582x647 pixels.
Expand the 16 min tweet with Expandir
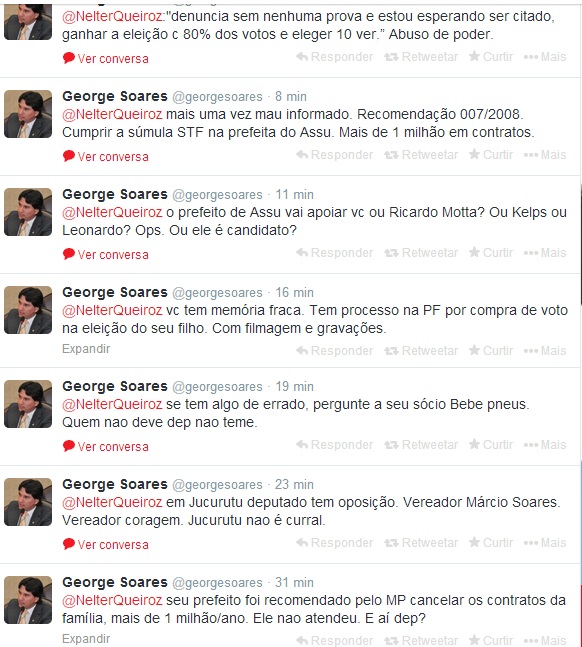click(86, 349)
